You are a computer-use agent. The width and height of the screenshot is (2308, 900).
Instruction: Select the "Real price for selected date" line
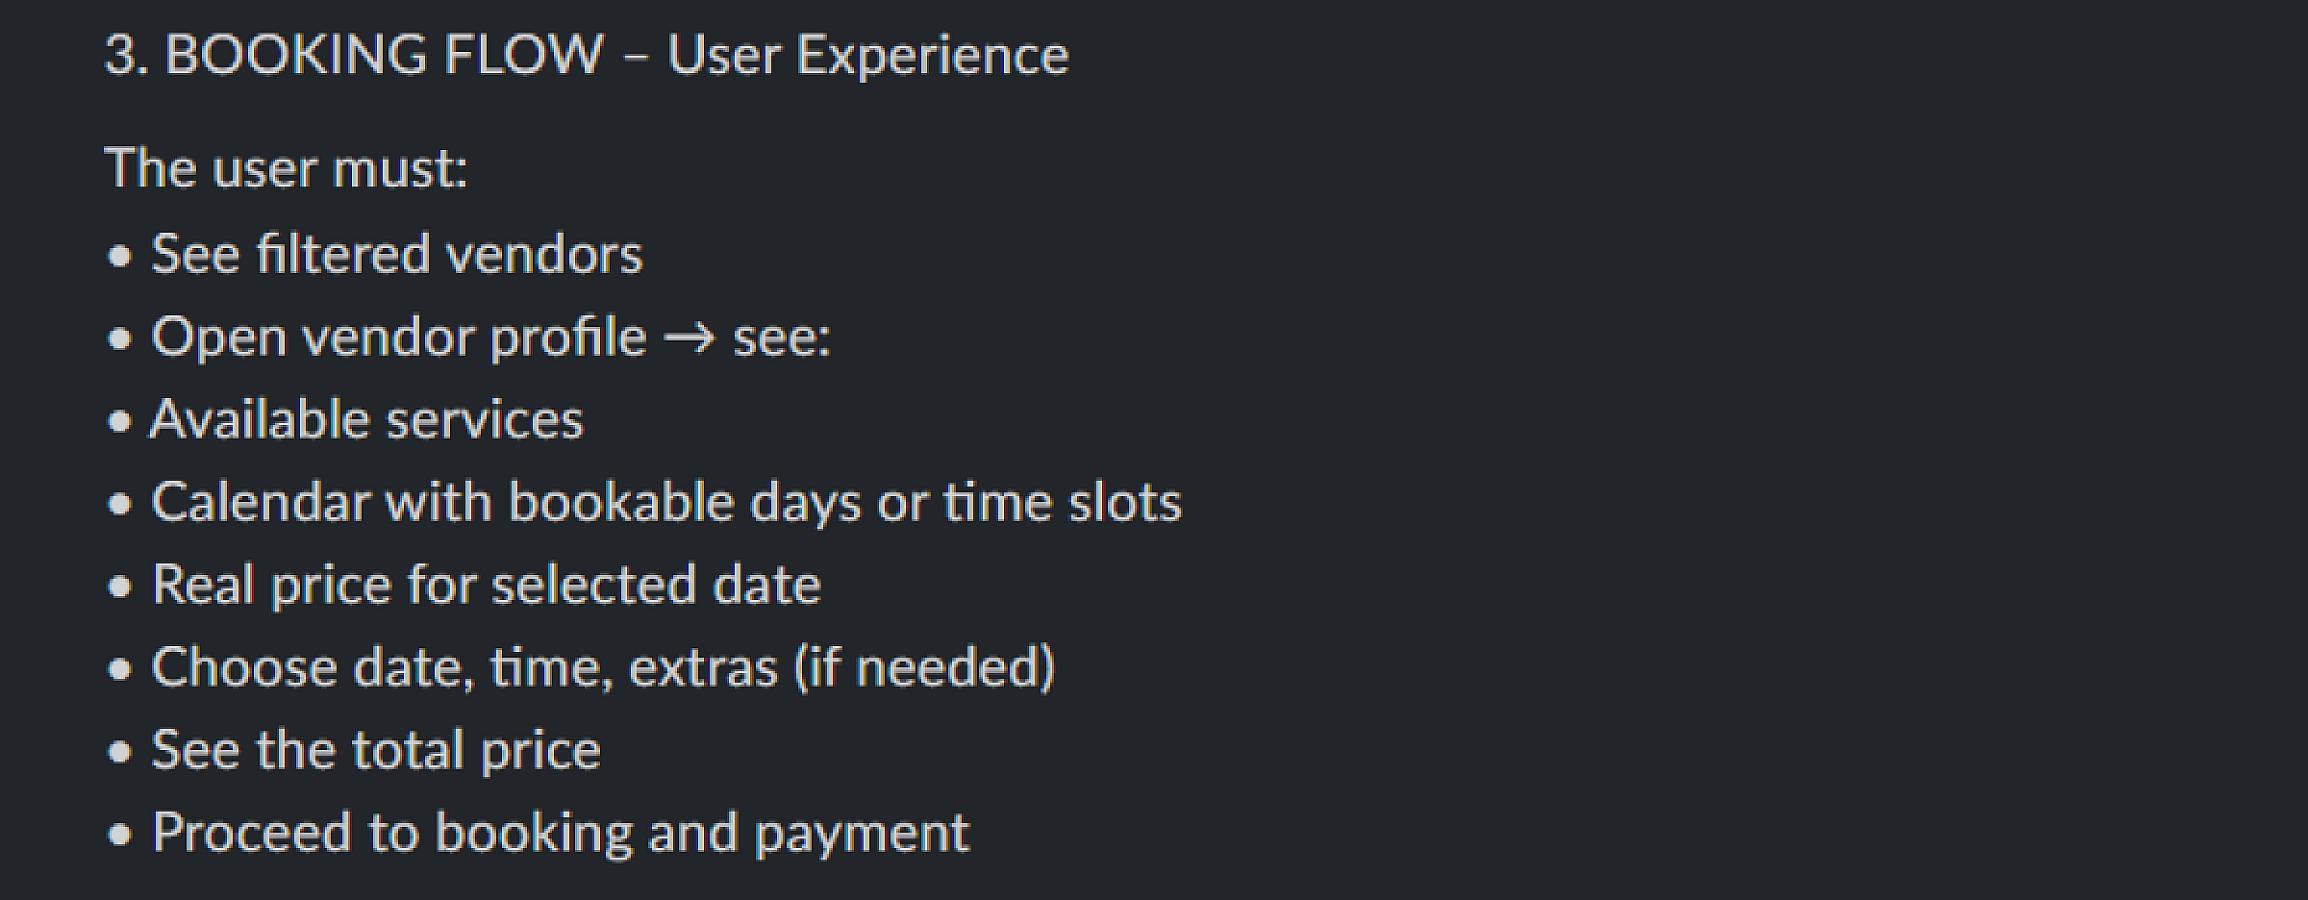[486, 585]
